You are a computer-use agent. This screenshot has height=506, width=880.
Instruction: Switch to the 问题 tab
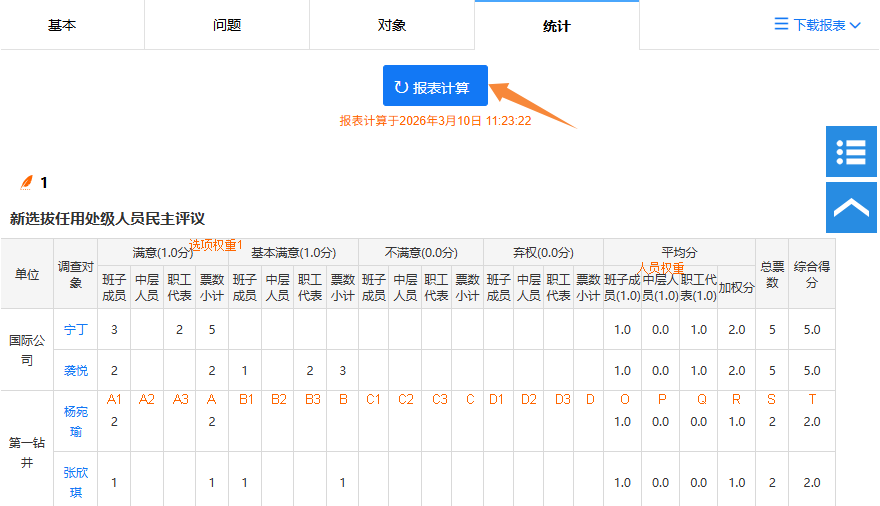[227, 25]
